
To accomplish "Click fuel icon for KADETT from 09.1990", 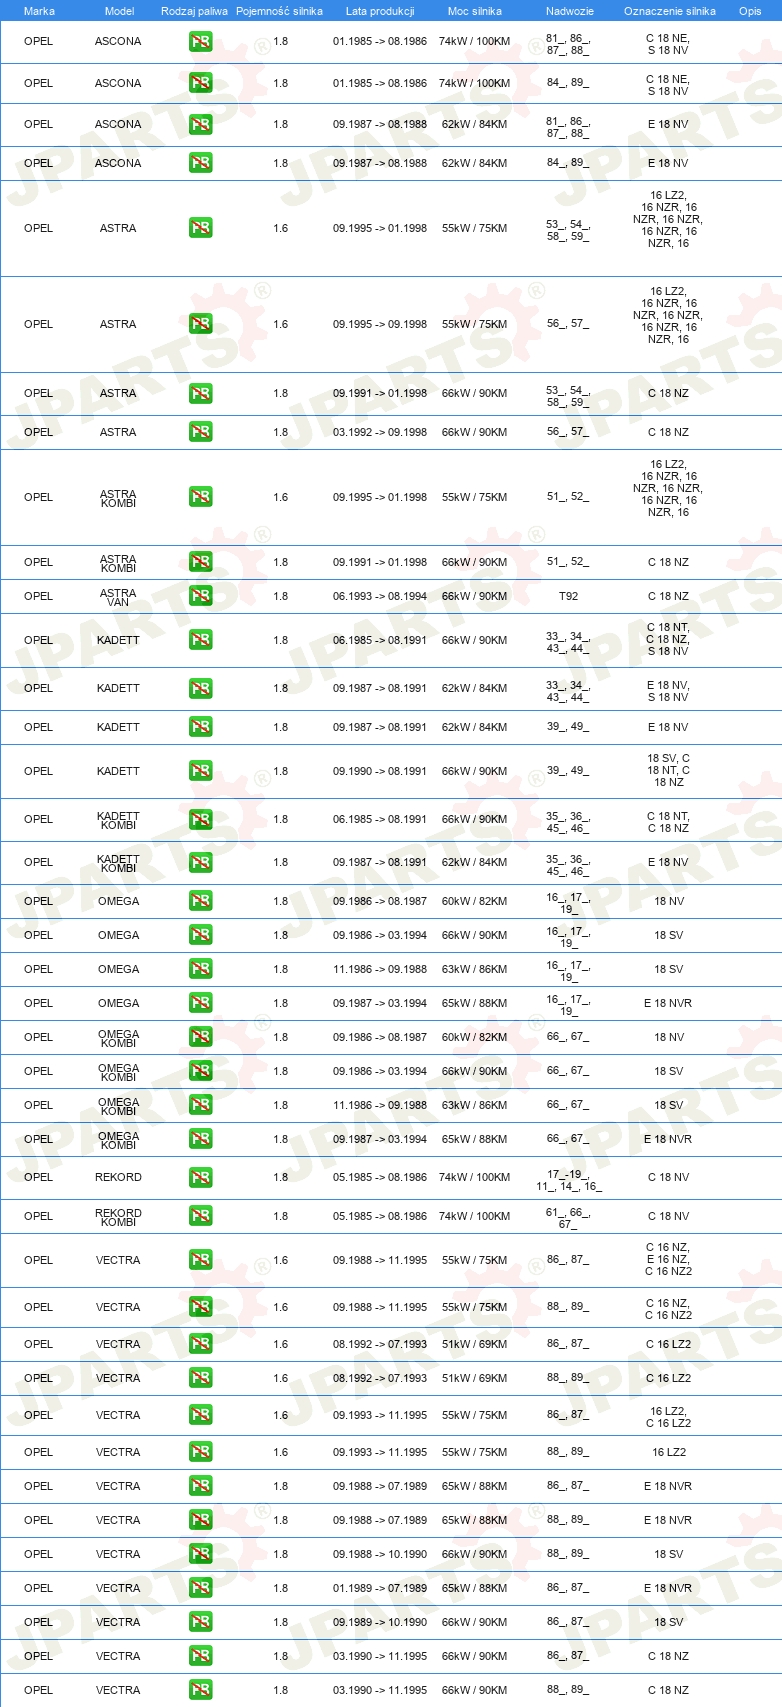I will pyautogui.click(x=200, y=771).
